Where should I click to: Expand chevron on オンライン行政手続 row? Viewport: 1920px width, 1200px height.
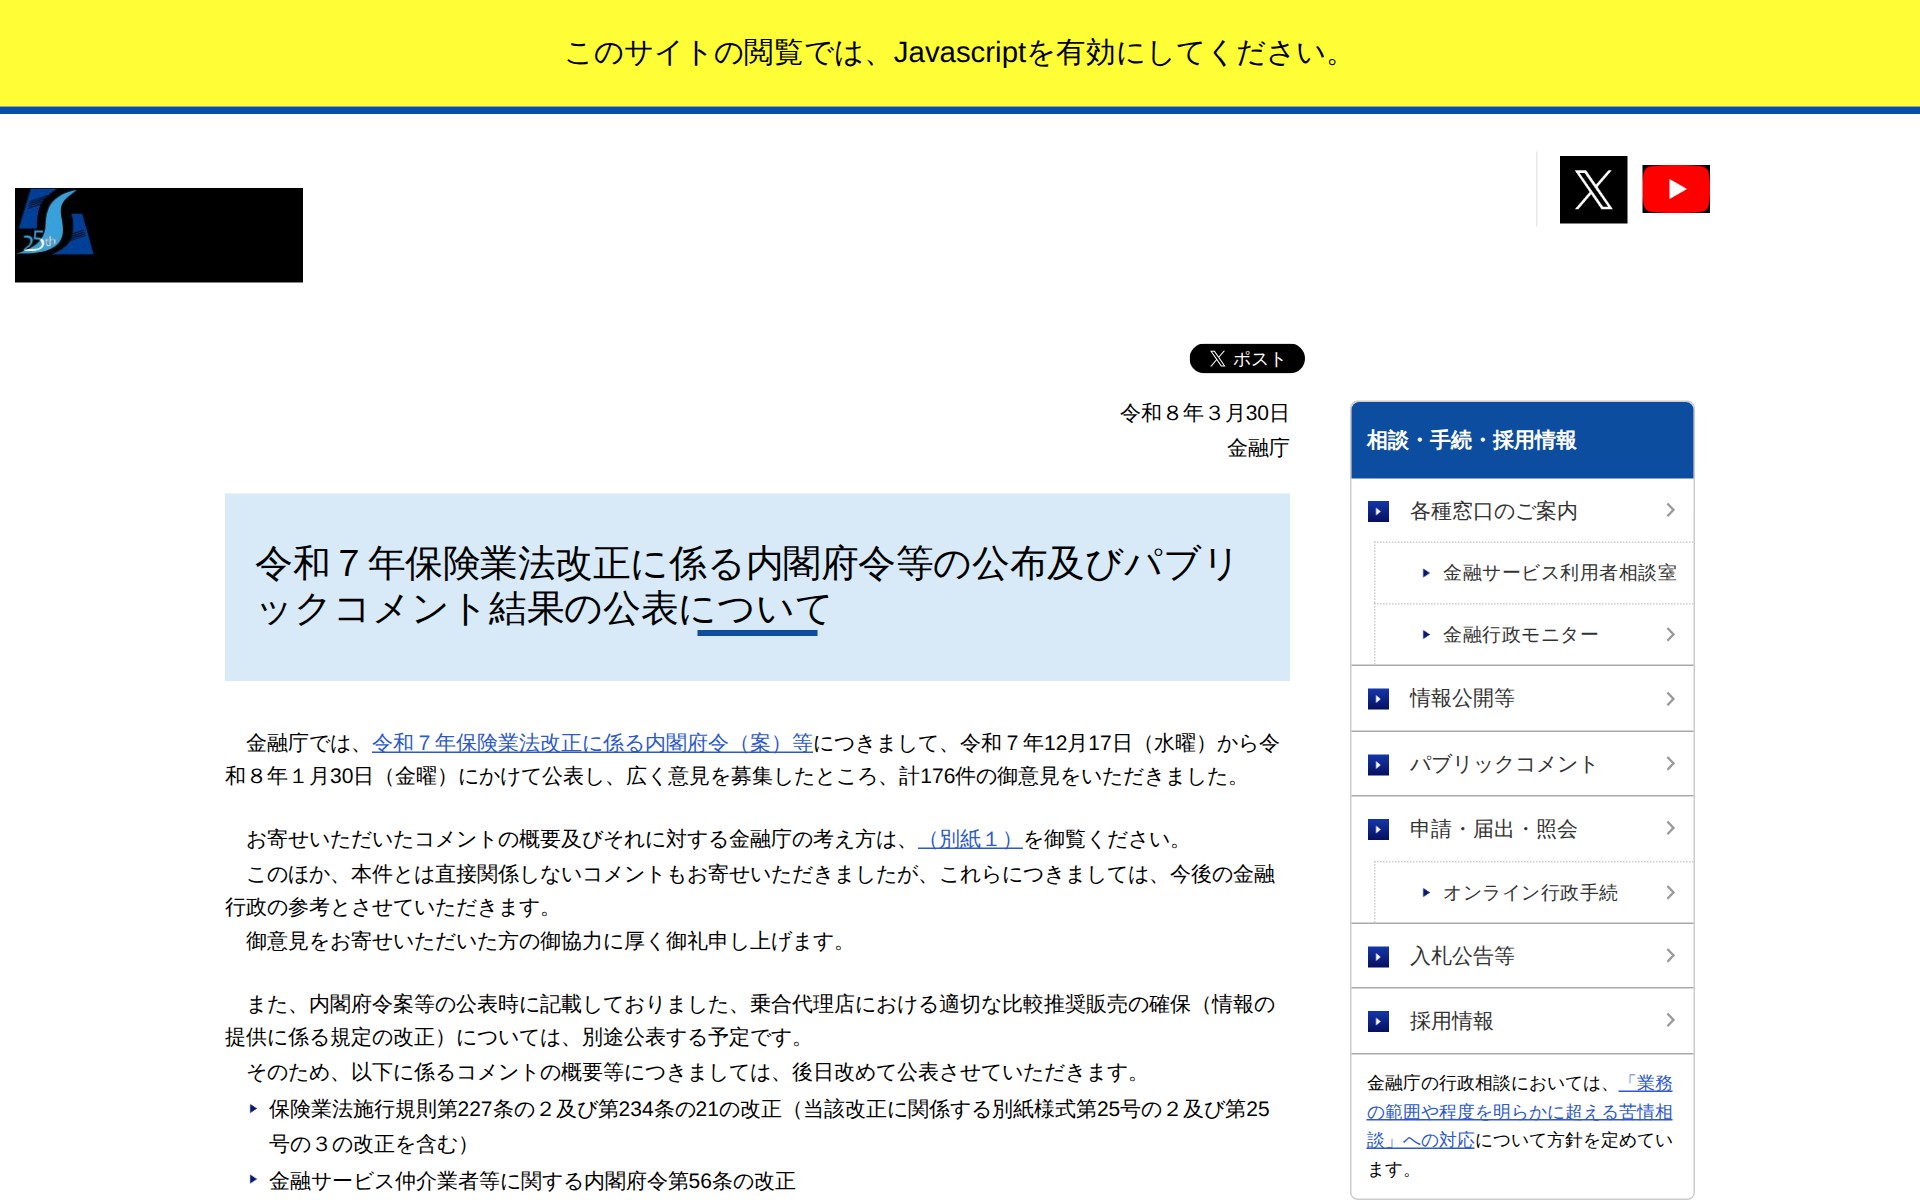1670,893
